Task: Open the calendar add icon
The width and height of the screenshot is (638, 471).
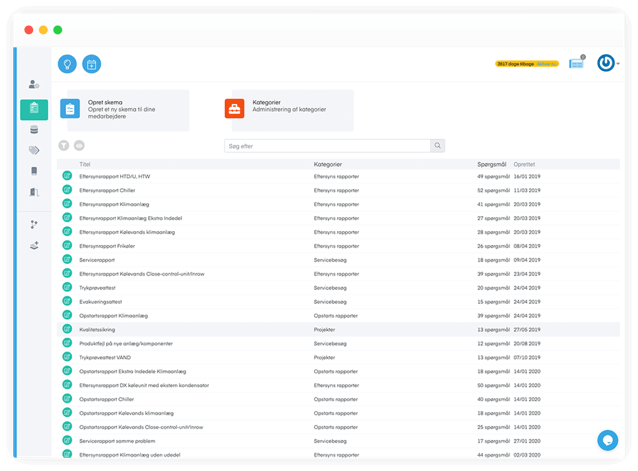Action: point(91,64)
